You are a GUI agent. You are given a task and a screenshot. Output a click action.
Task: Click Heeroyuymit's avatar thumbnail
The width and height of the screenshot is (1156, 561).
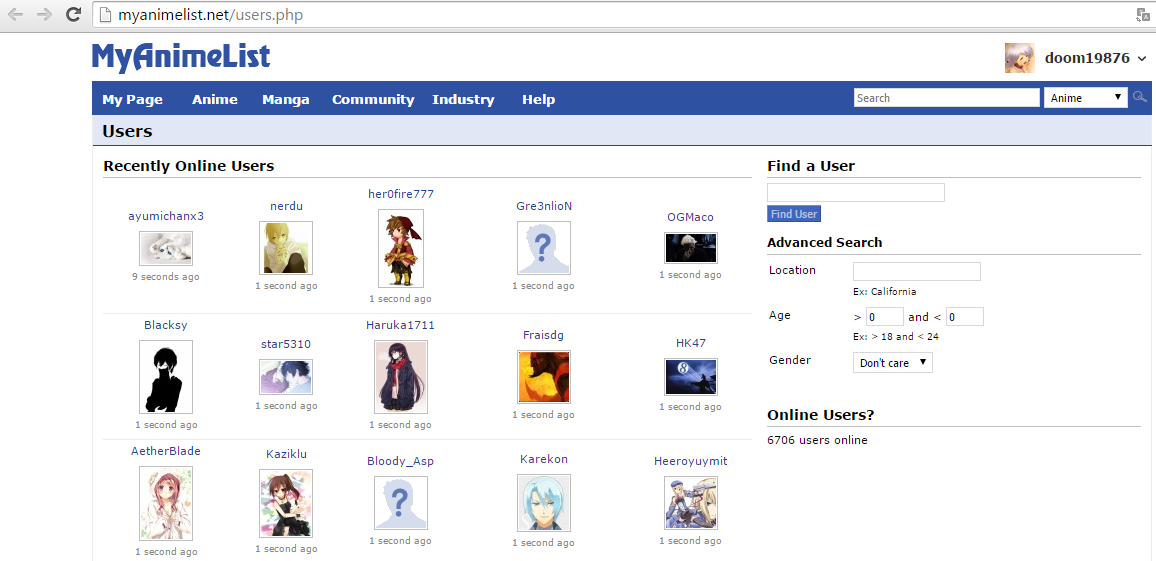691,503
